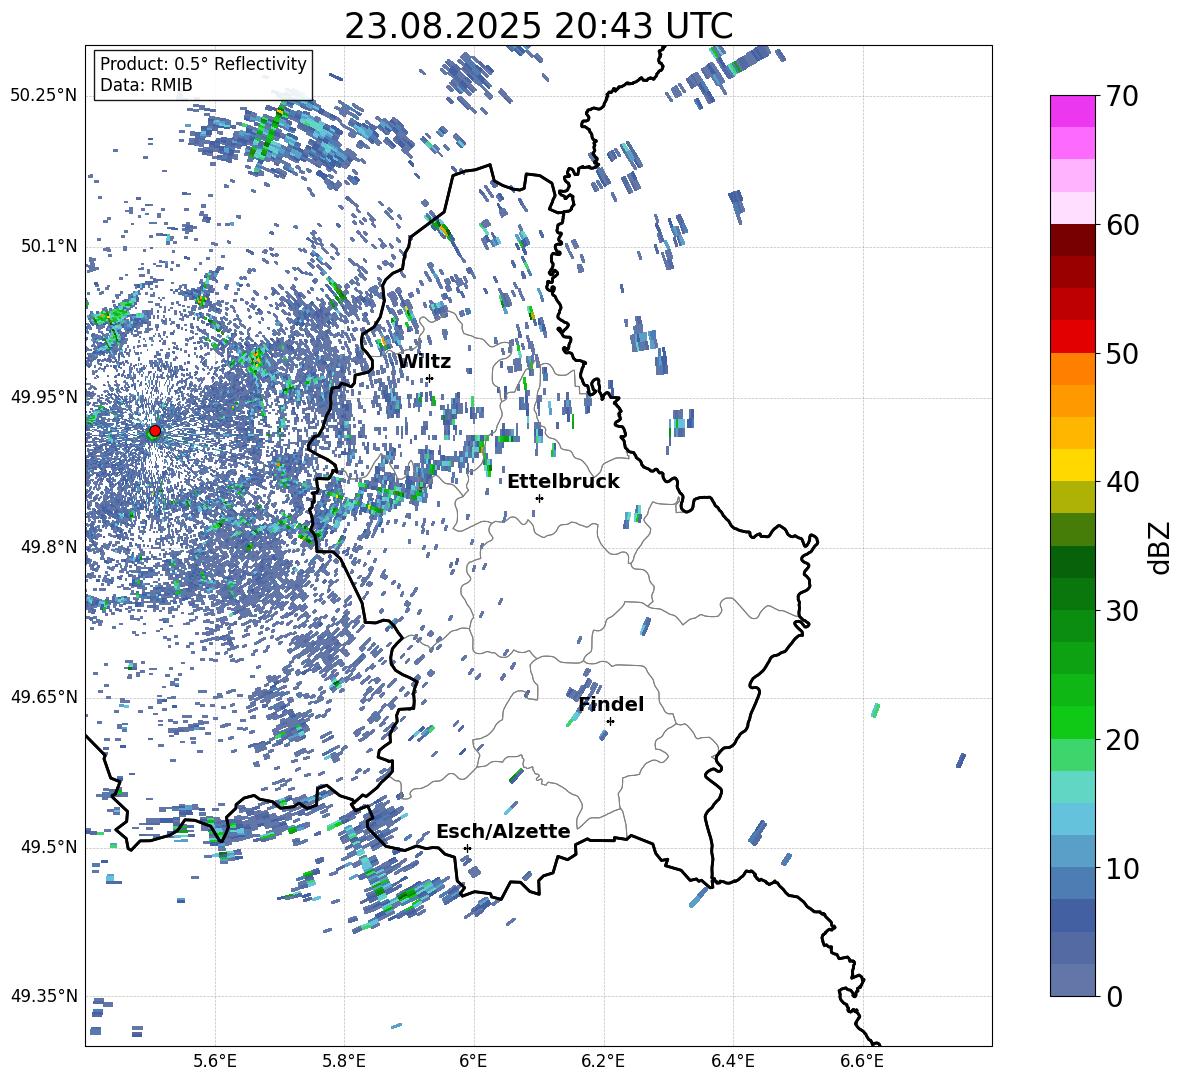
Task: Click the cross marker below Findel
Action: click(610, 722)
